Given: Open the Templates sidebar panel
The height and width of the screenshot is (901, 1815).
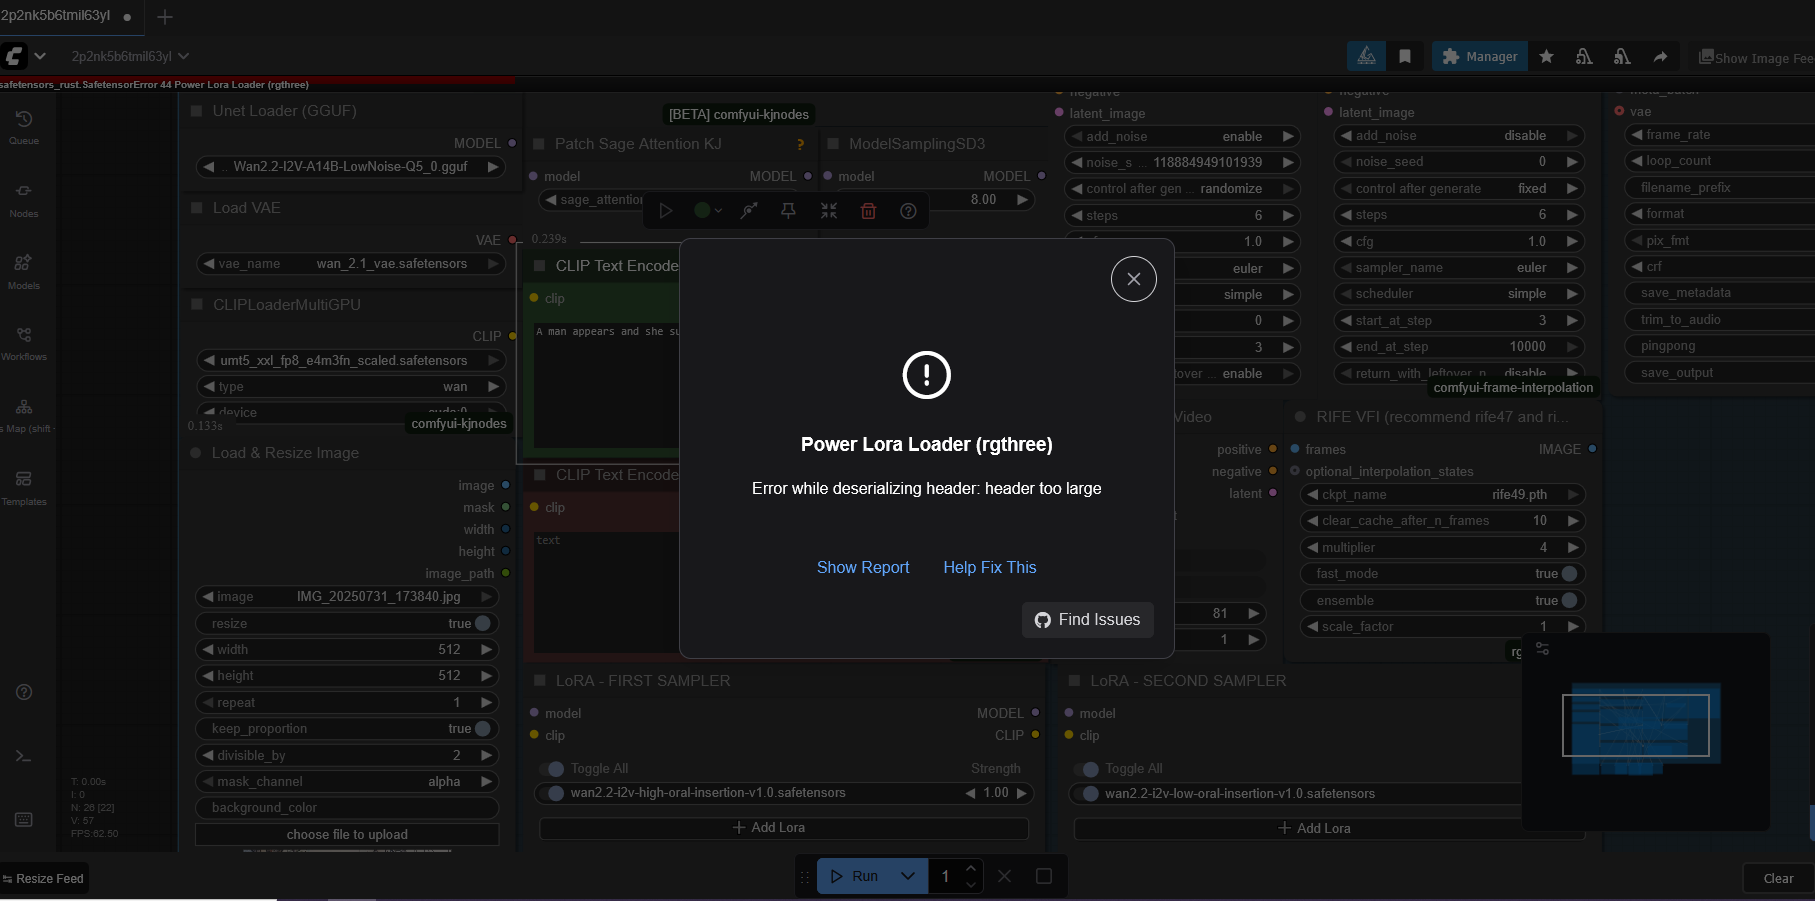Looking at the screenshot, I should [24, 488].
